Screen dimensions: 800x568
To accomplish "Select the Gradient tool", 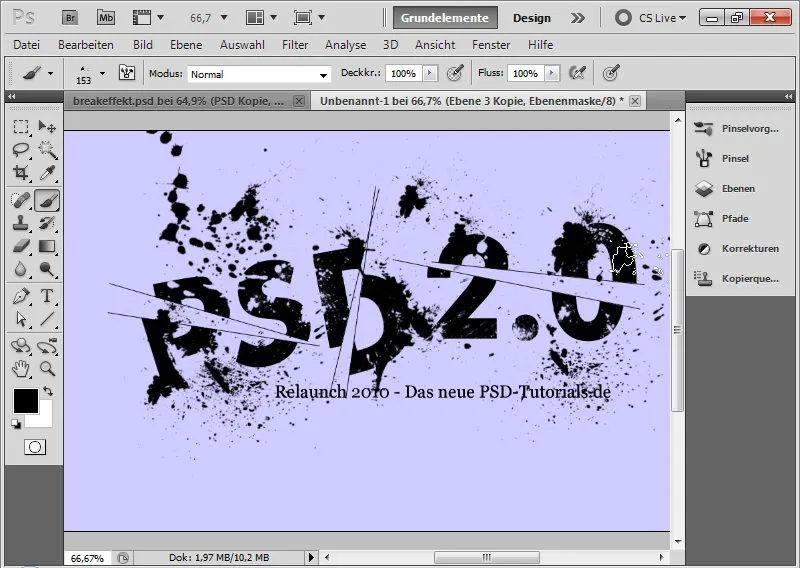I will click(47, 246).
